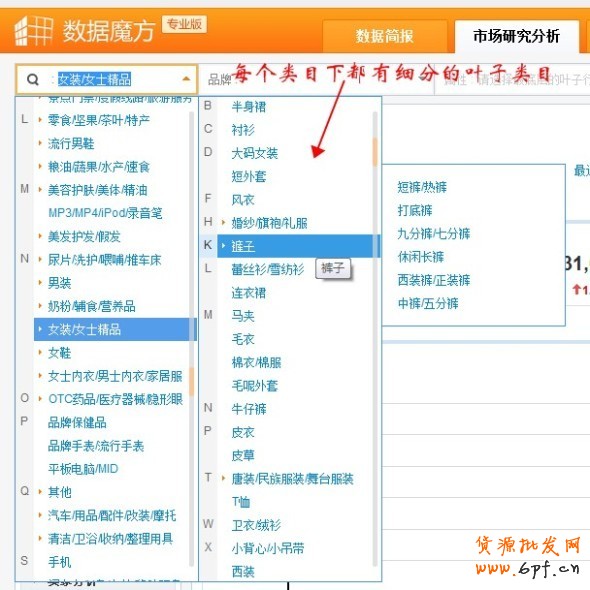Switch to the 数据简报 tab
Screen dimensions: 590x590
[385, 36]
